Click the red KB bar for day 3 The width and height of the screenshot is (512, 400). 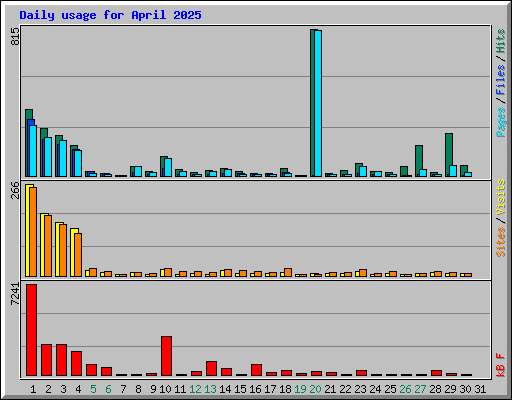[x=61, y=360]
